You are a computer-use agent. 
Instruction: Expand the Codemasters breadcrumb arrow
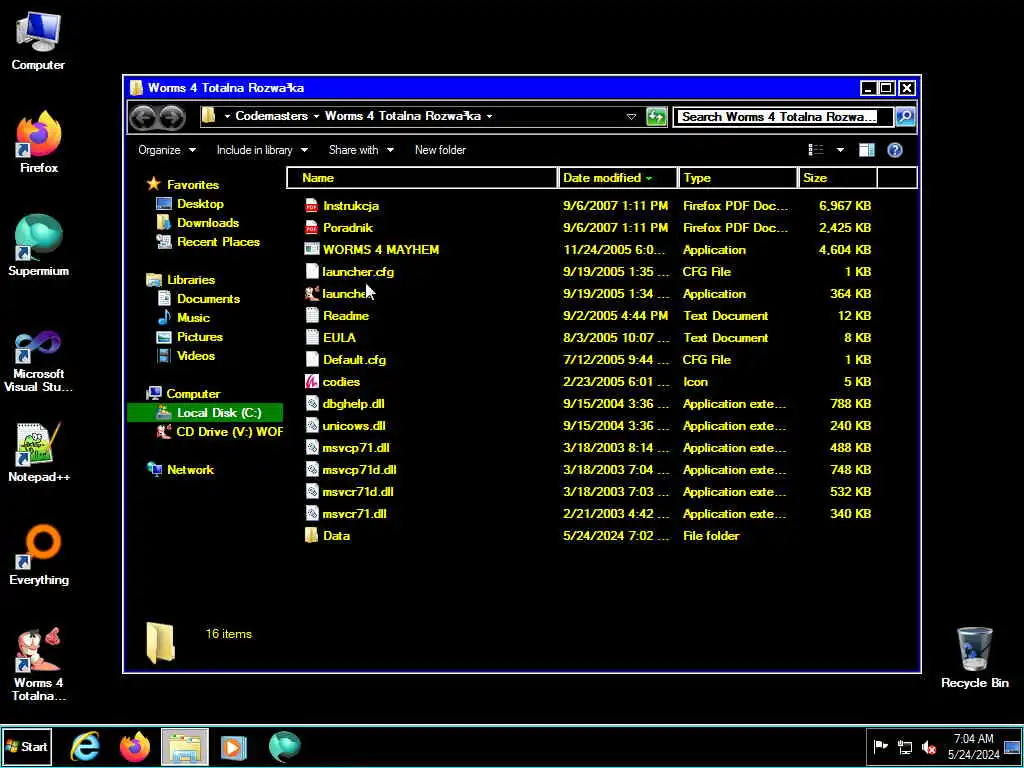coord(316,116)
